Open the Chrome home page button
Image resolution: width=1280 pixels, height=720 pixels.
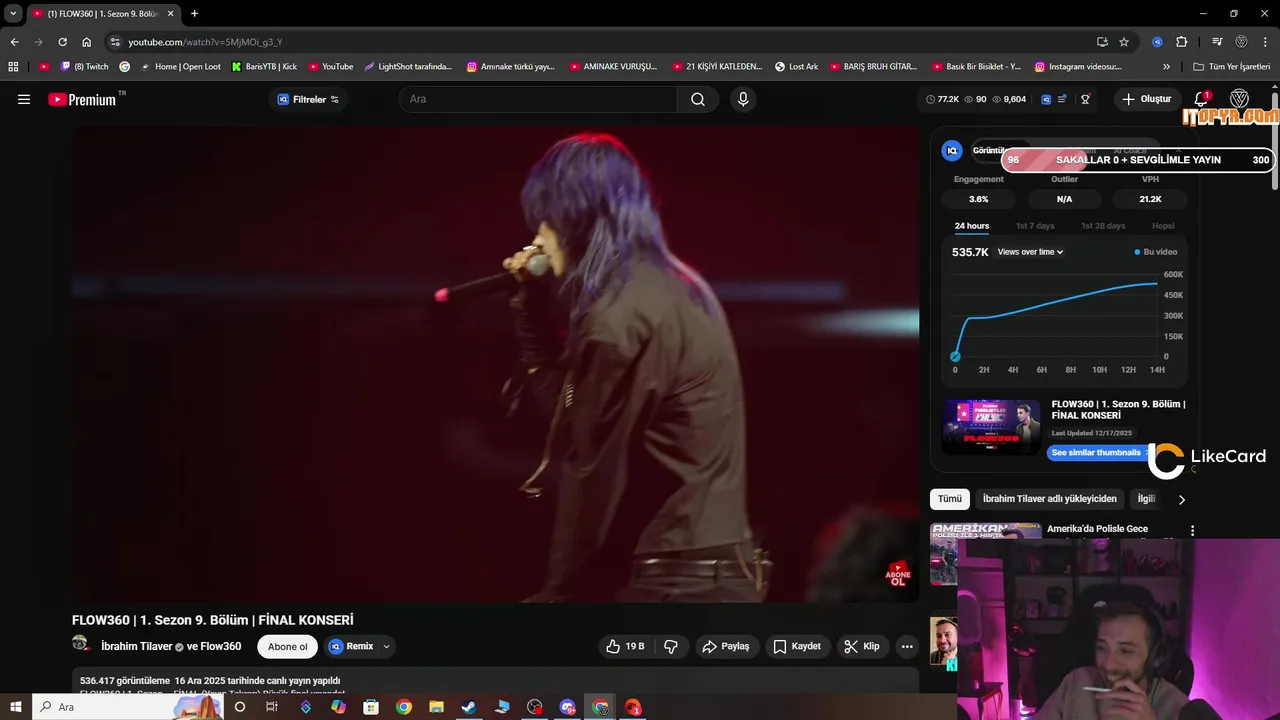click(86, 42)
